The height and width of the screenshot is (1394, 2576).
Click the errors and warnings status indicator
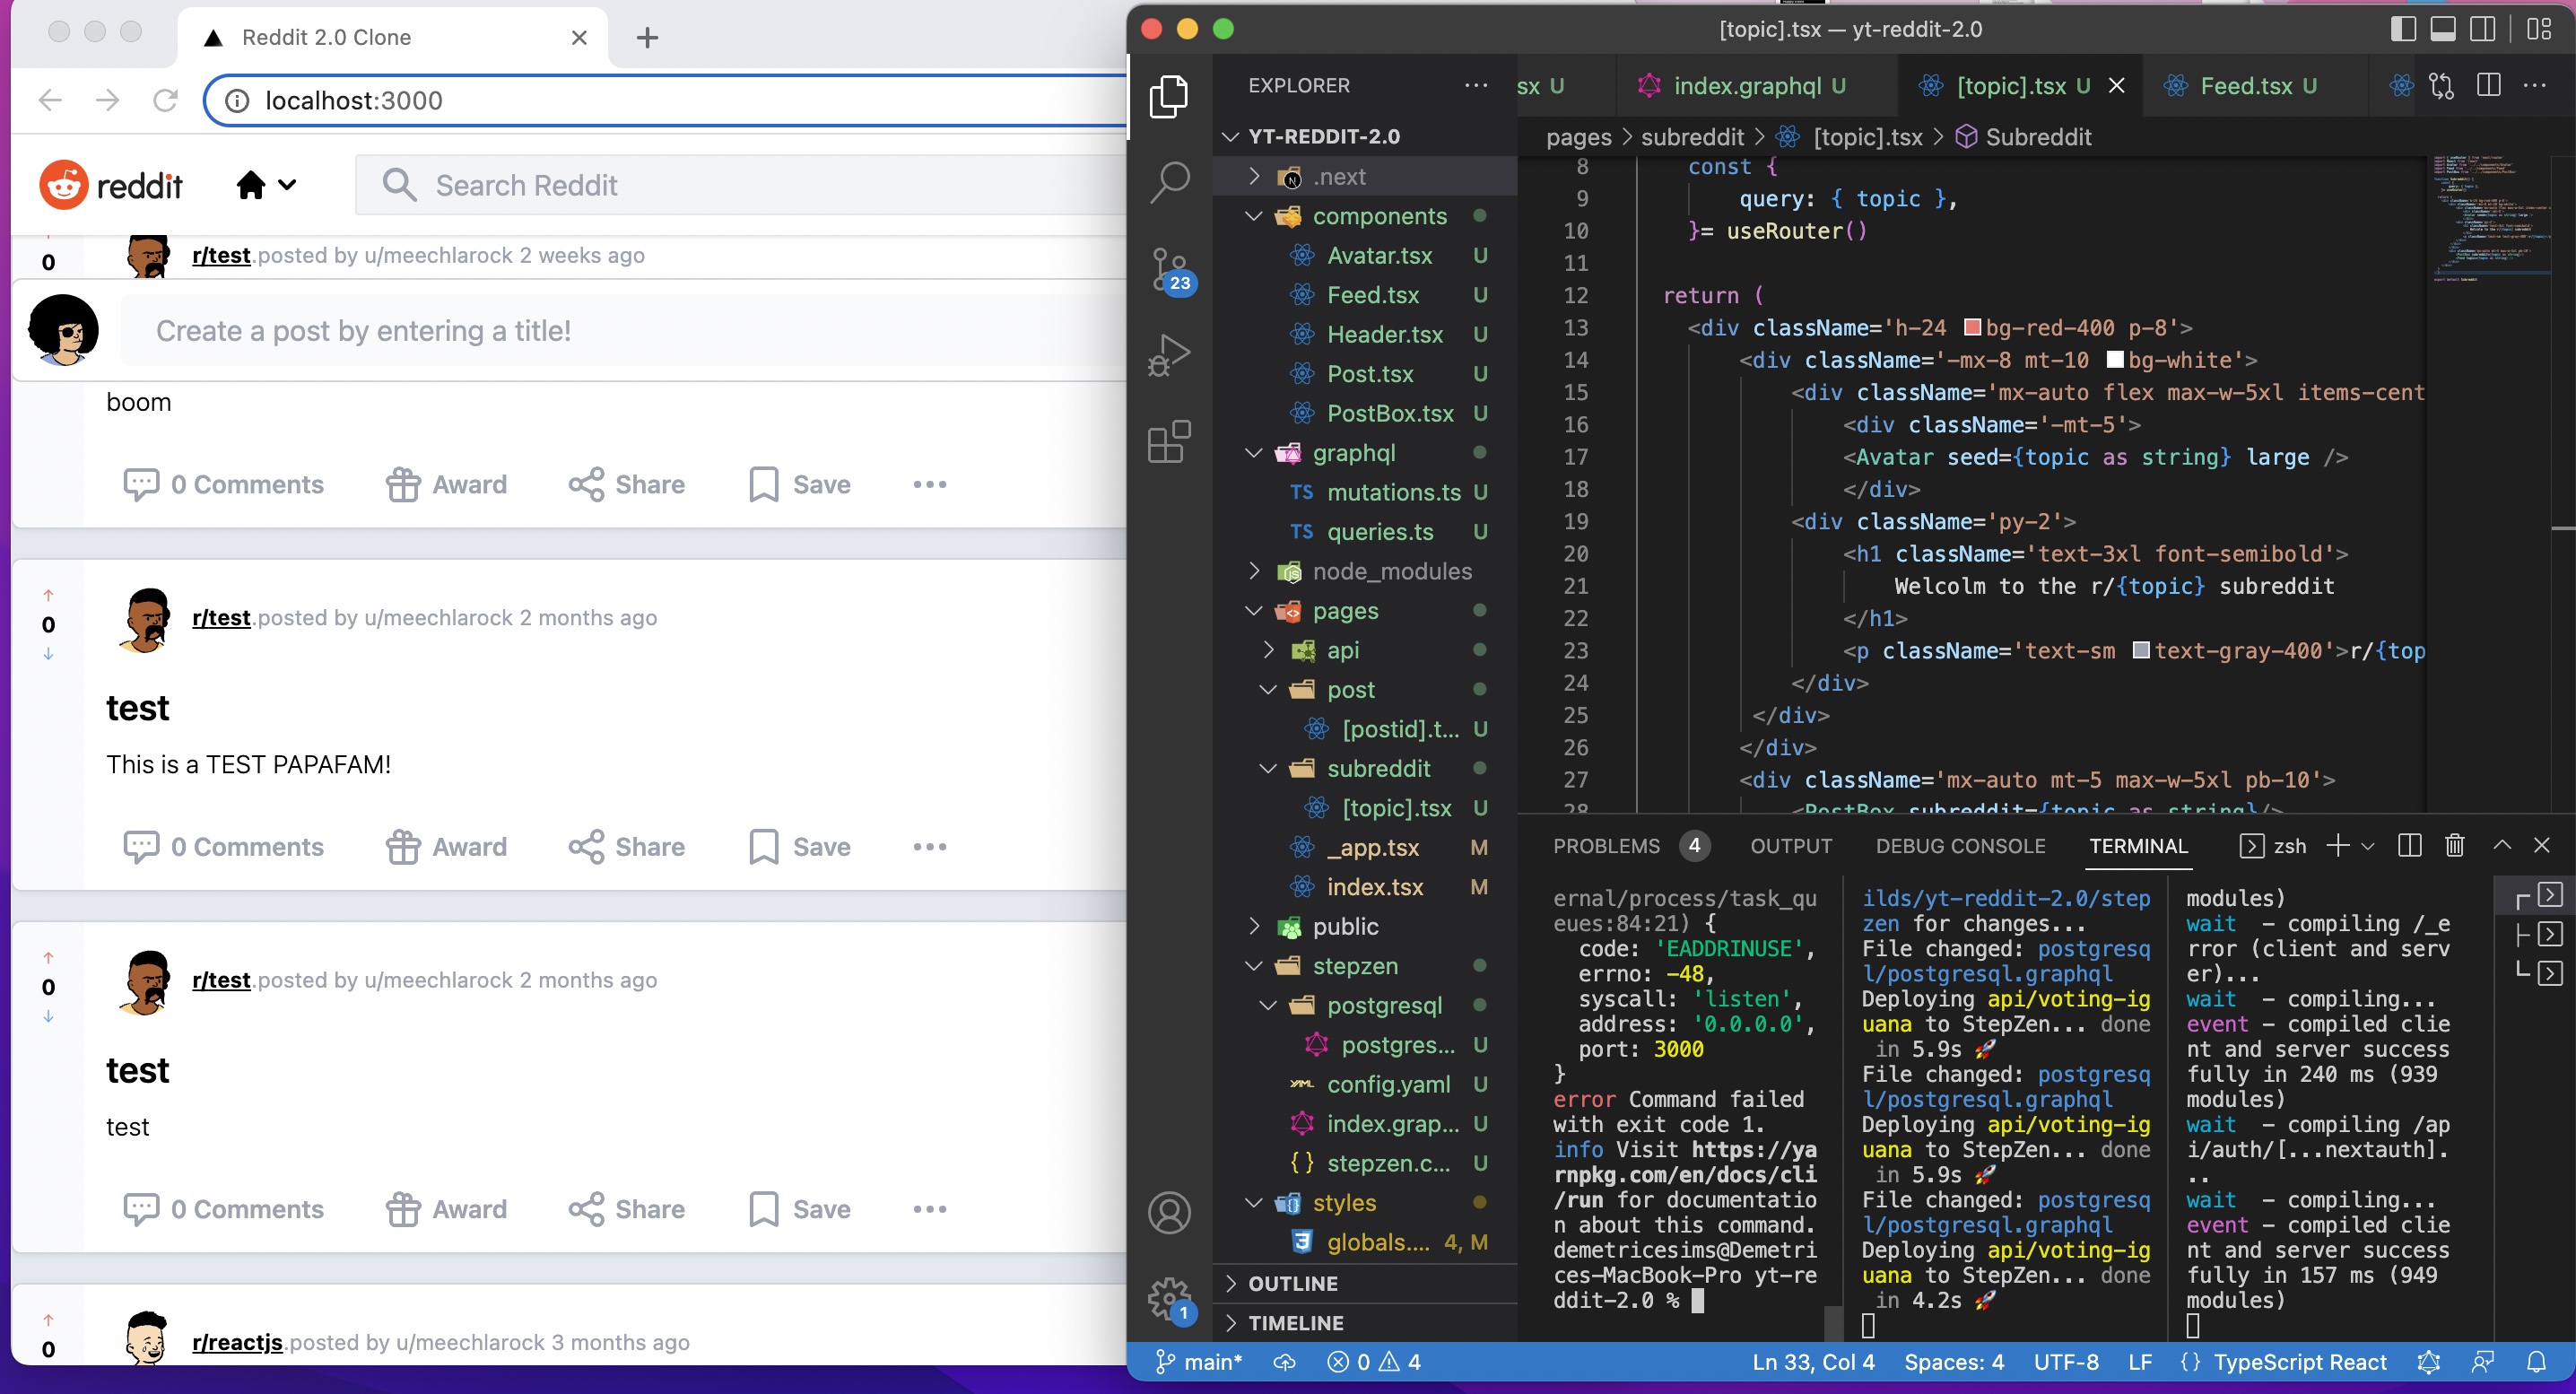1373,1362
